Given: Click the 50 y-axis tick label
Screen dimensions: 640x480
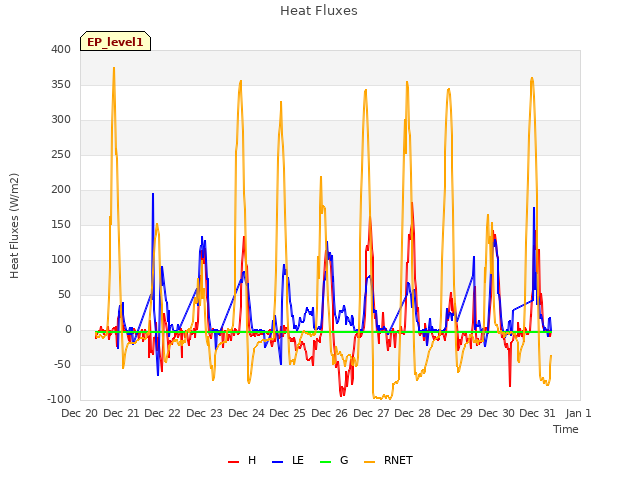Looking at the screenshot, I should [64, 295].
